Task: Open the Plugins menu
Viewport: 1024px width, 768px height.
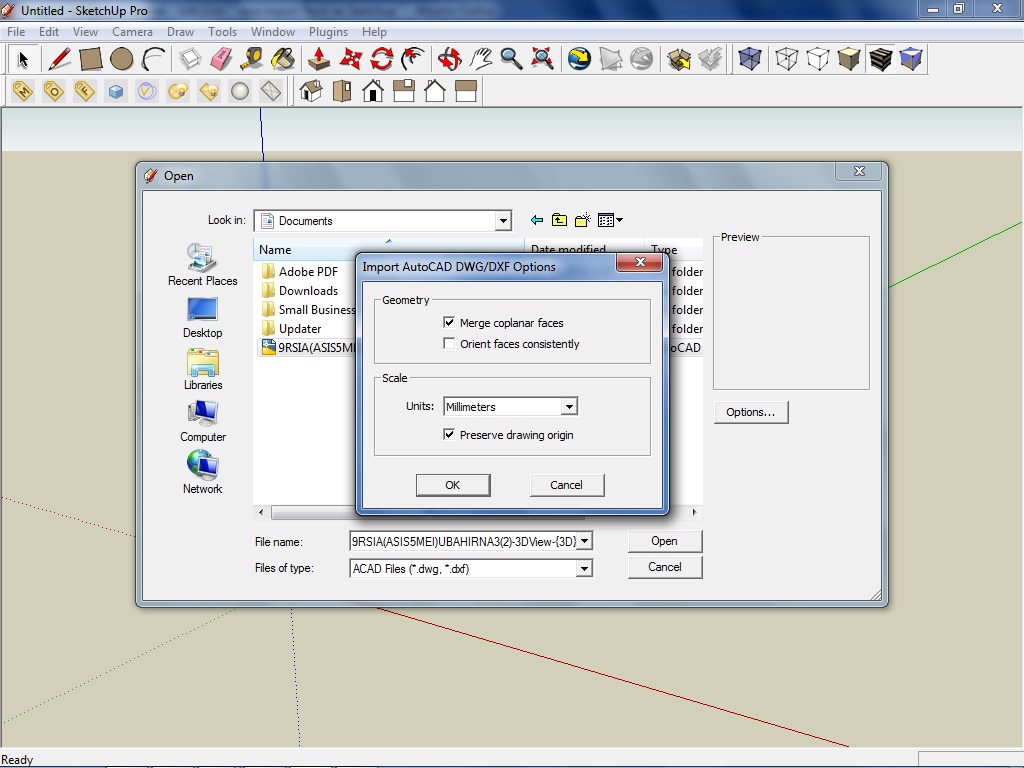Action: [328, 31]
